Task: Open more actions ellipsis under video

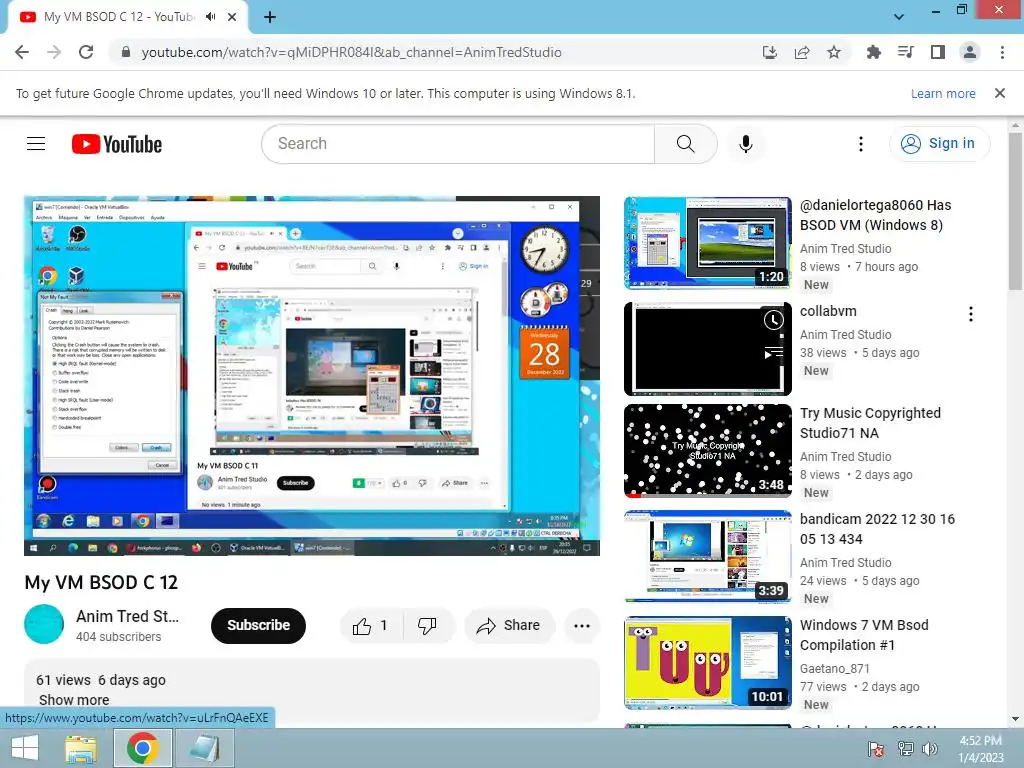Action: point(582,626)
